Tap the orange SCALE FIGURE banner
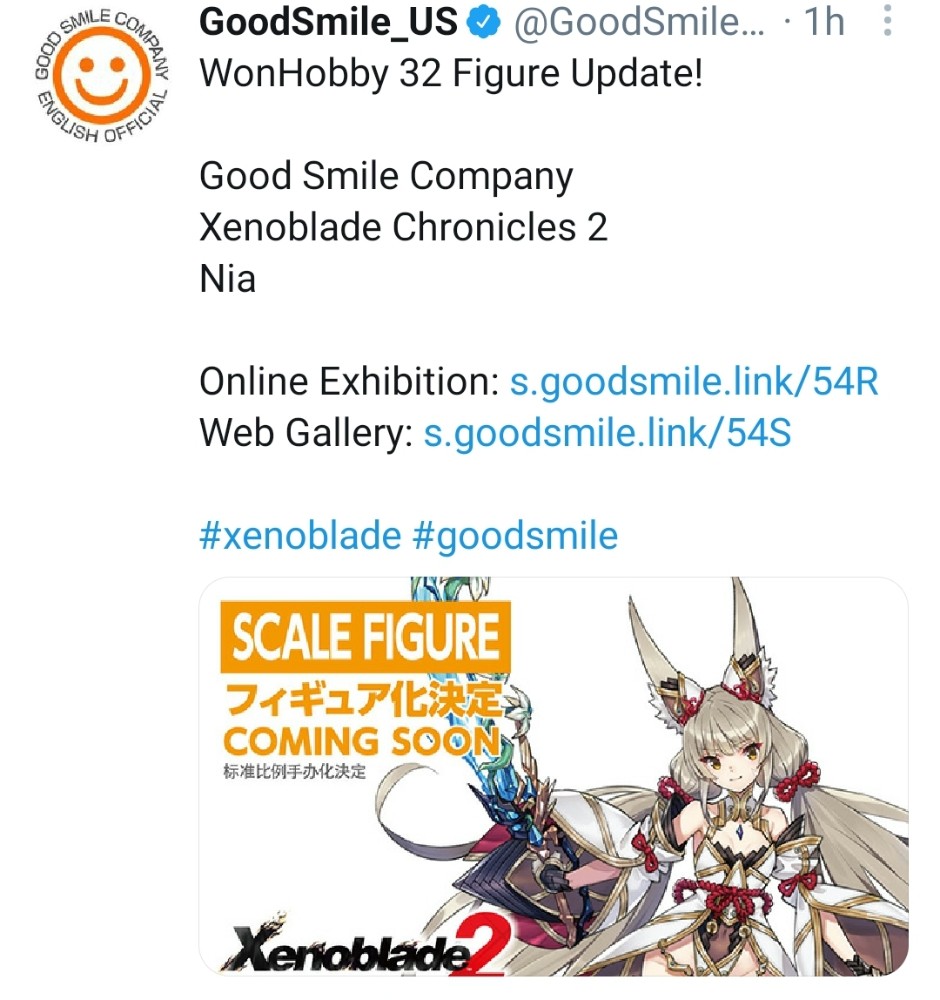 pyautogui.click(x=365, y=636)
